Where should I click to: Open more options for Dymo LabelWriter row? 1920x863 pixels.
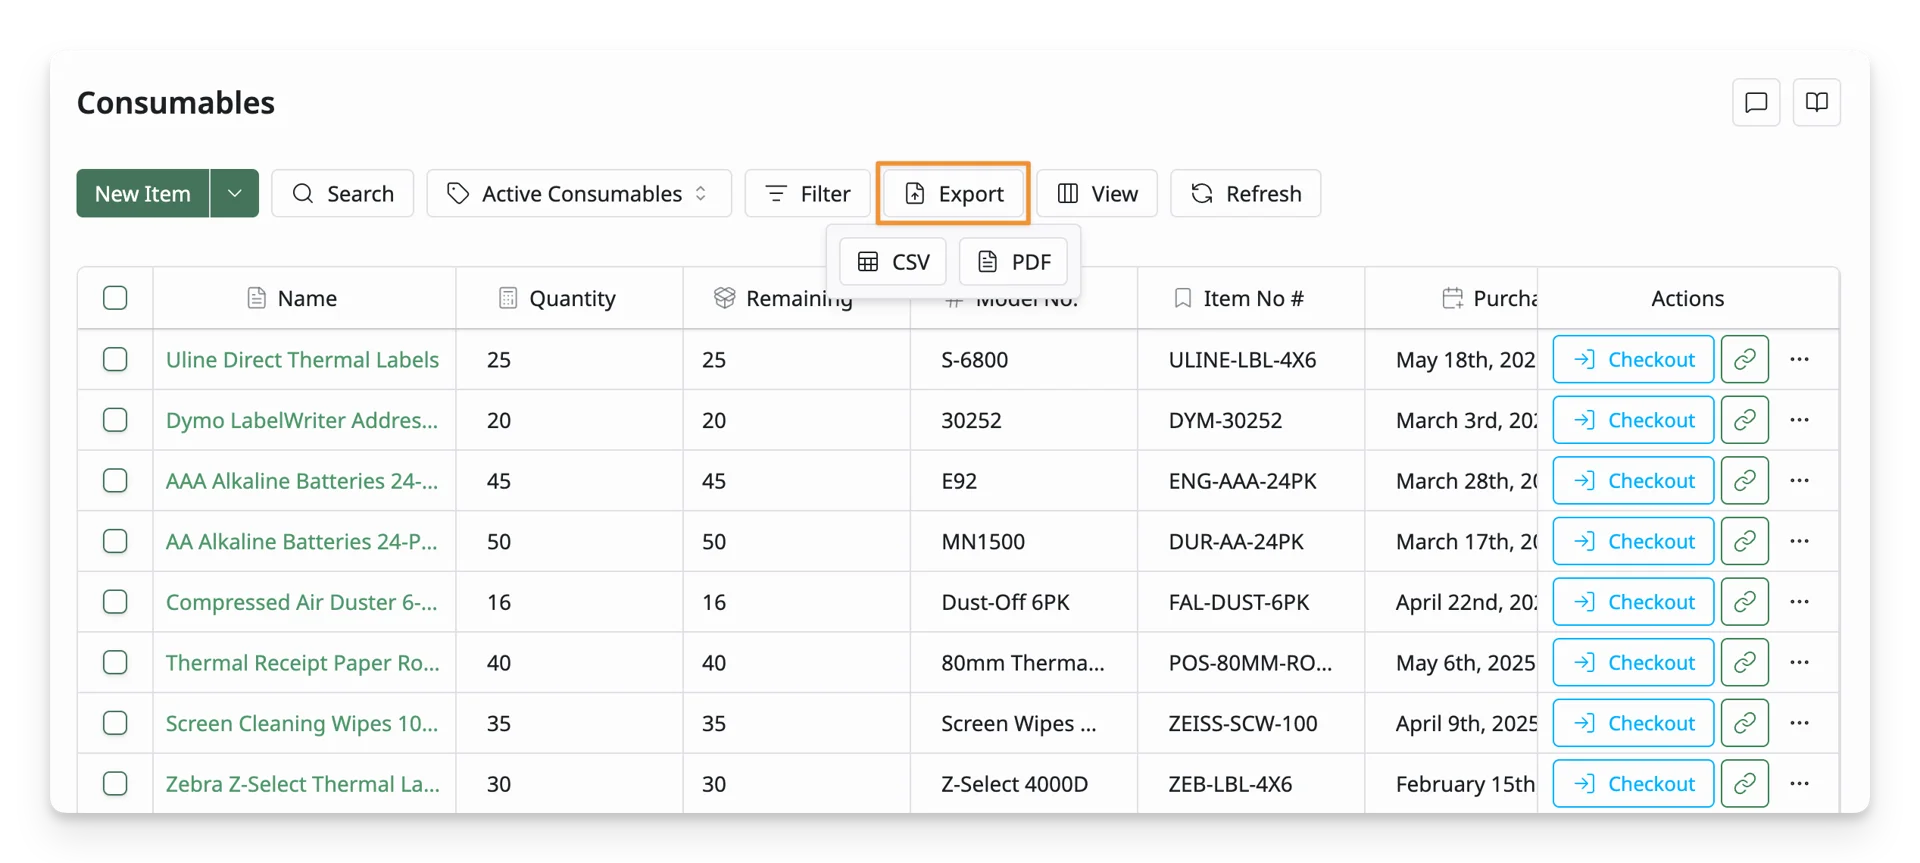pyautogui.click(x=1800, y=420)
